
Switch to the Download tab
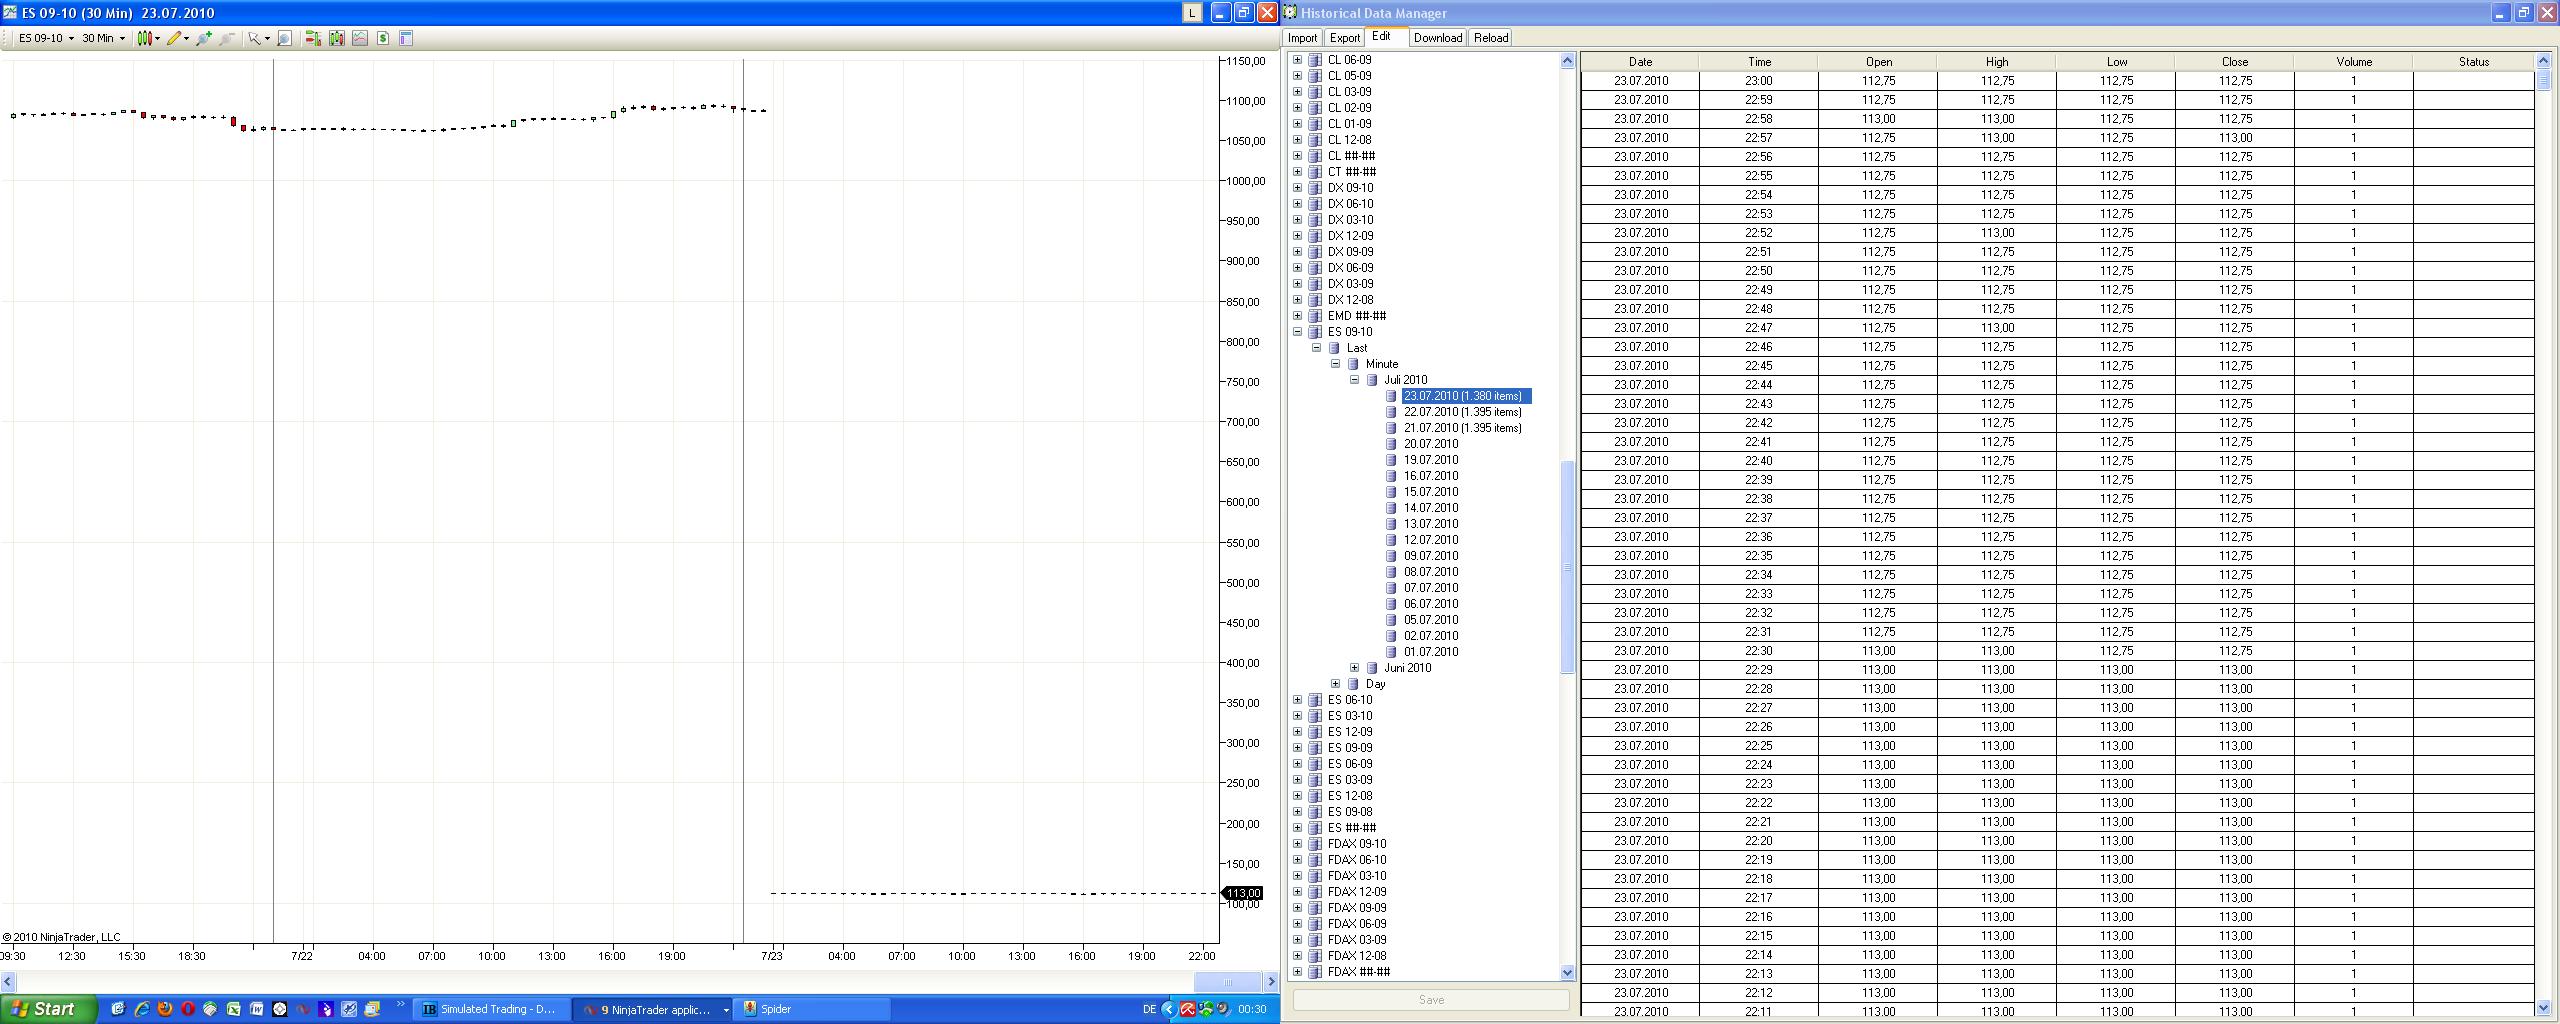pos(1438,38)
